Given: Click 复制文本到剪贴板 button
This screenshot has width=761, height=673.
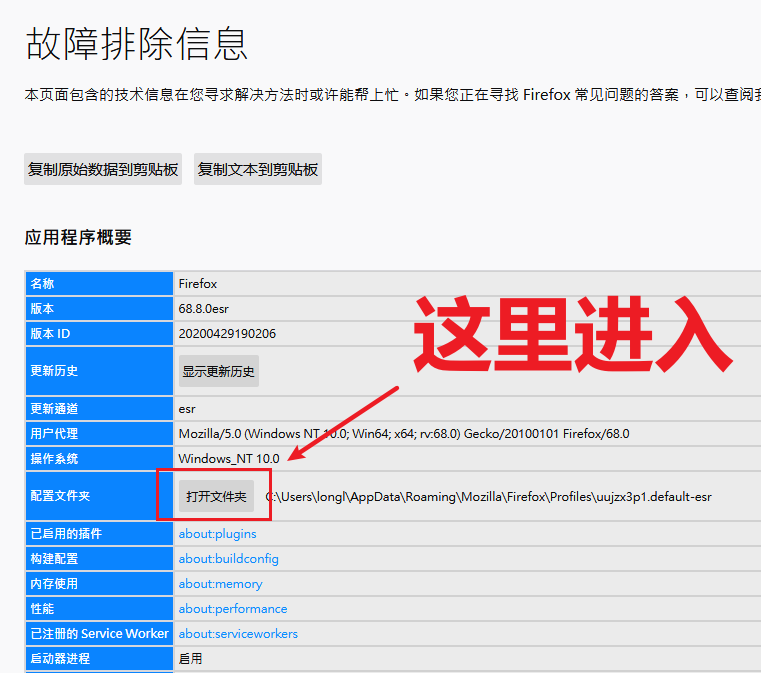Looking at the screenshot, I should click(x=258, y=169).
